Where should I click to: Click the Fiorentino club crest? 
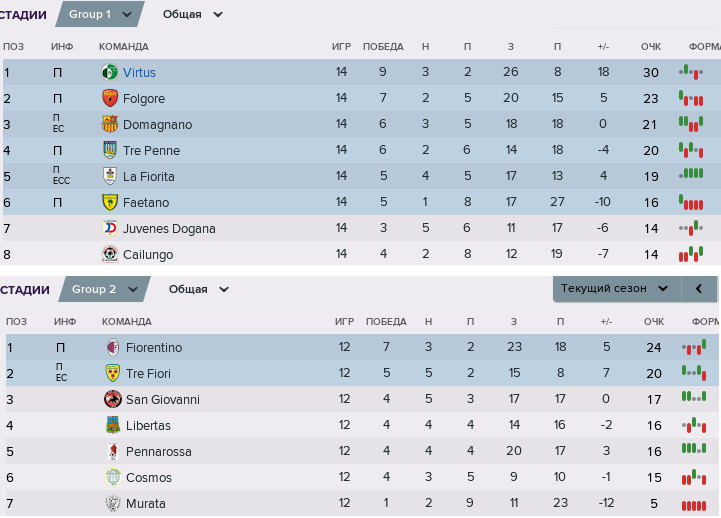[x=113, y=347]
